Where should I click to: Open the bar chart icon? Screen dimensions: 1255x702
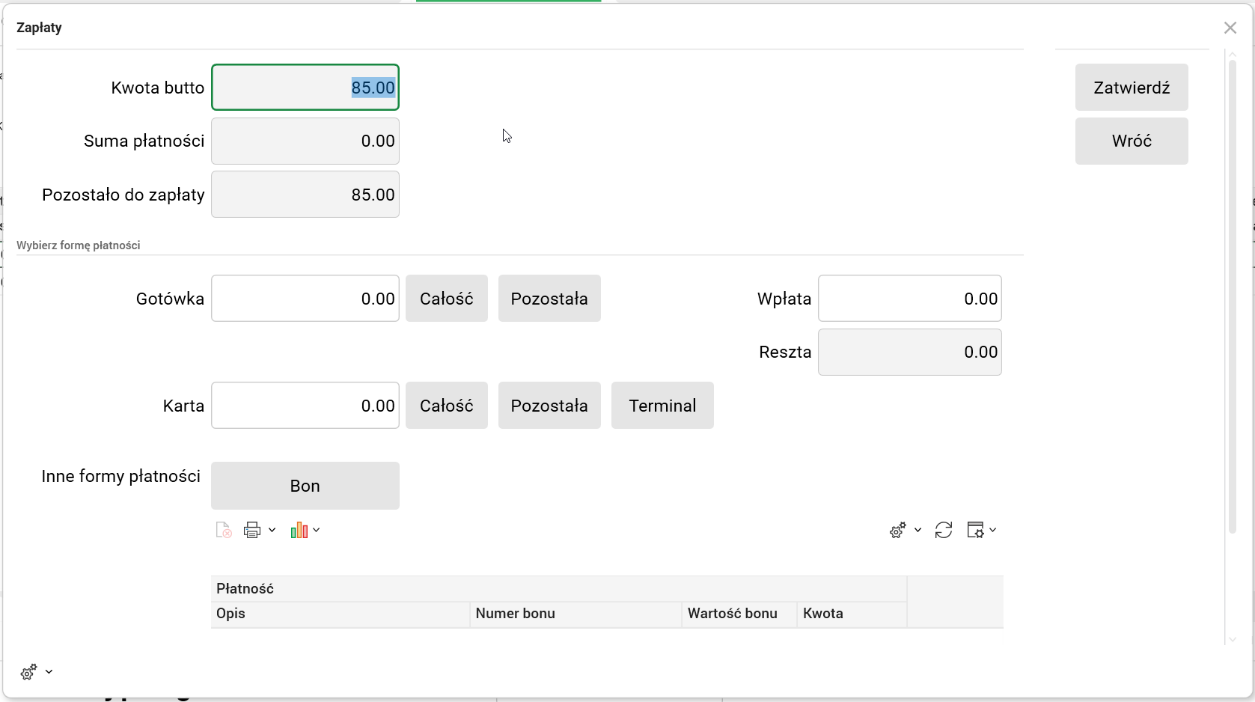point(299,530)
